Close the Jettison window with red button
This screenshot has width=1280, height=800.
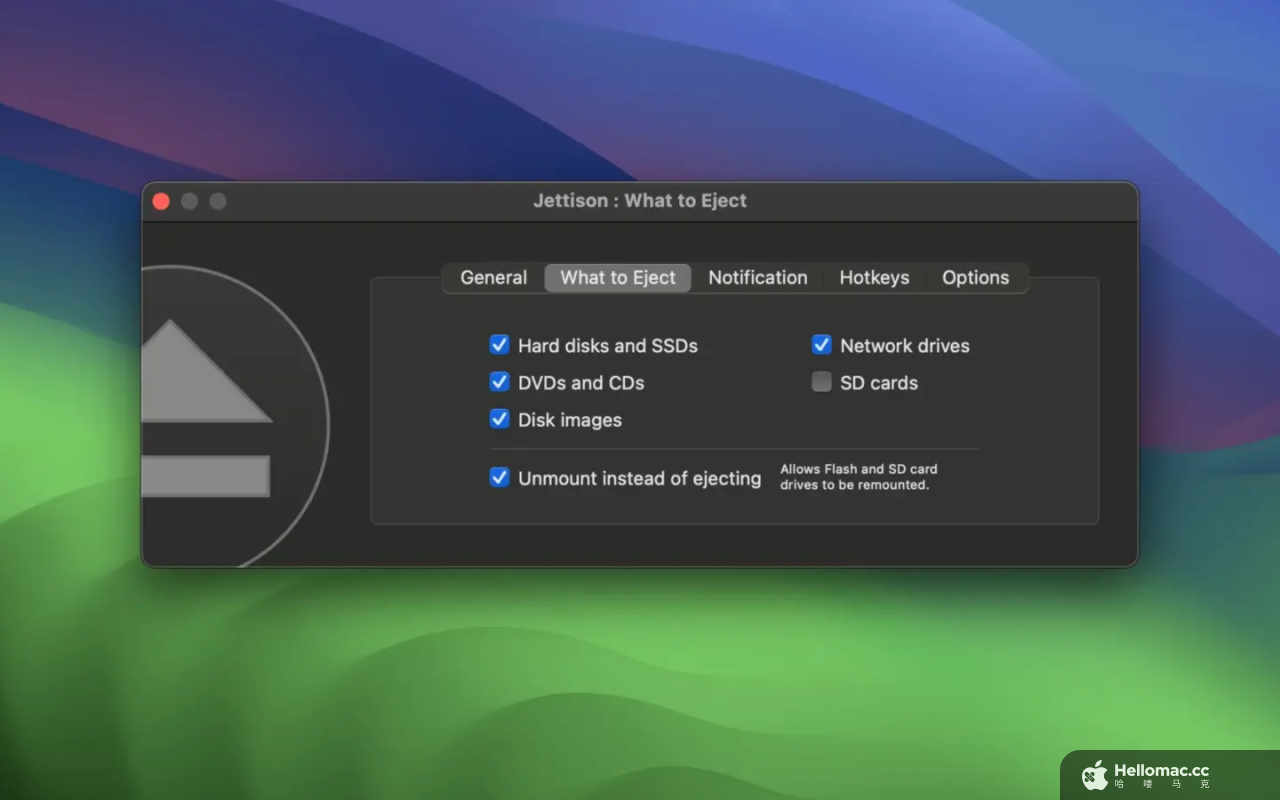161,201
